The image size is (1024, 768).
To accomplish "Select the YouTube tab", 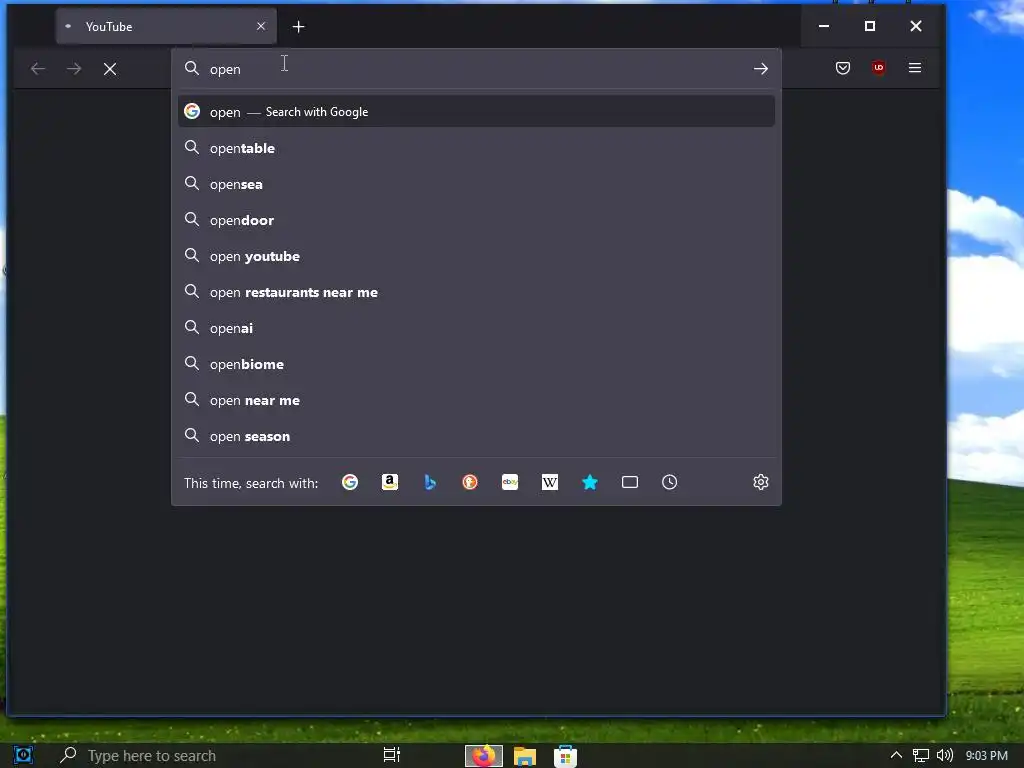I will [166, 26].
